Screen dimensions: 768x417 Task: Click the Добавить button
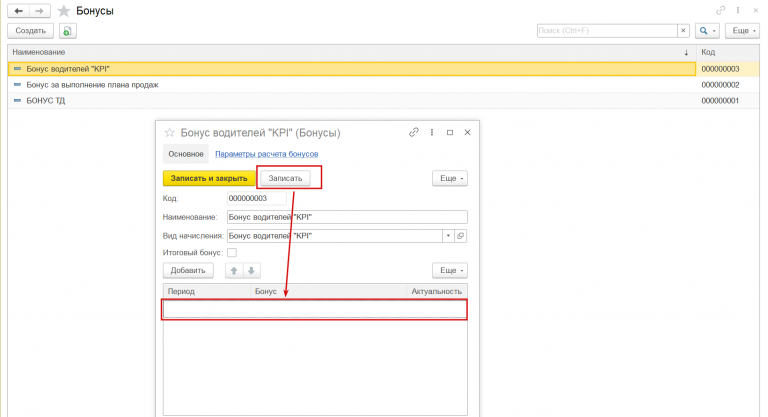188,270
